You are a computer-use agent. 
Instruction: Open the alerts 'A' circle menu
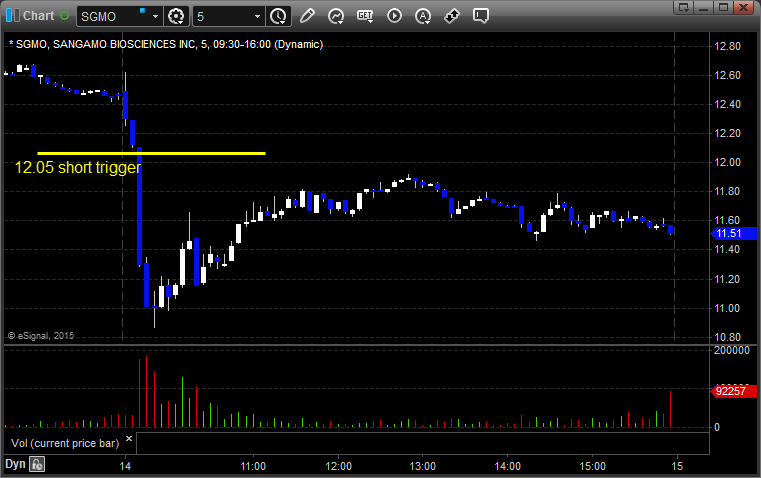[x=423, y=16]
